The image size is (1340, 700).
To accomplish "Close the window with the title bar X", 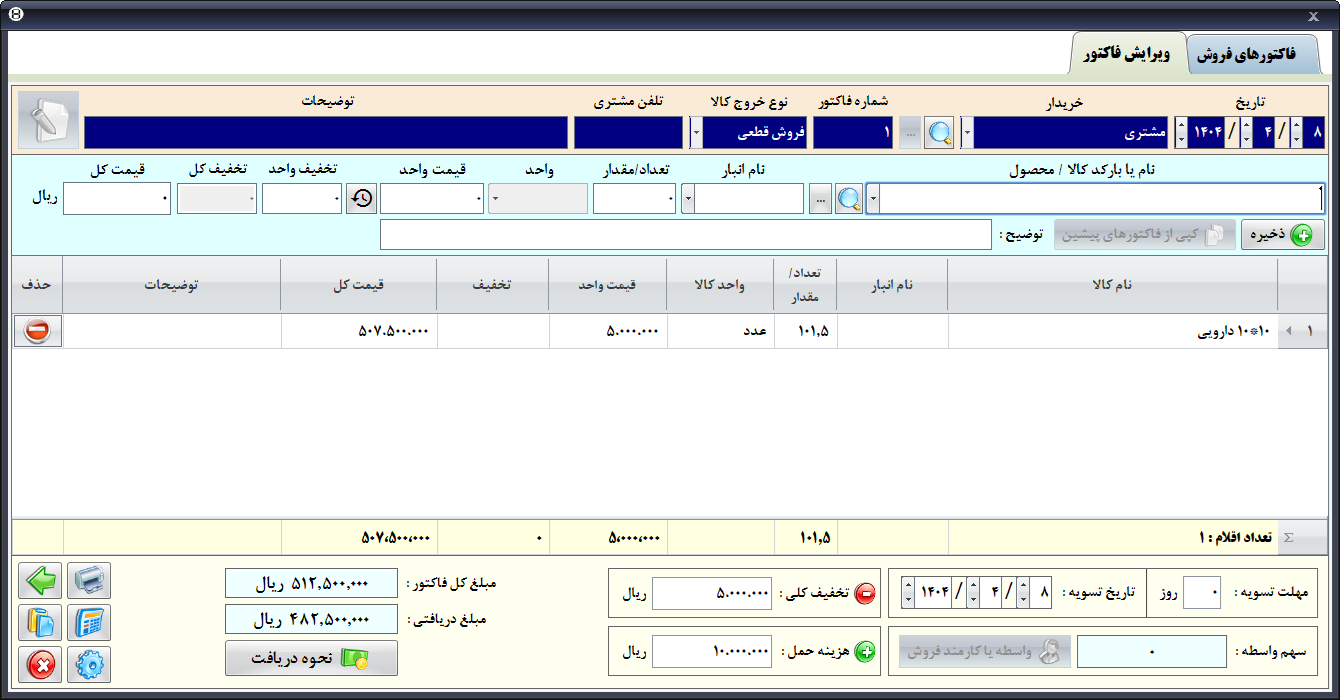I will (x=1313, y=16).
